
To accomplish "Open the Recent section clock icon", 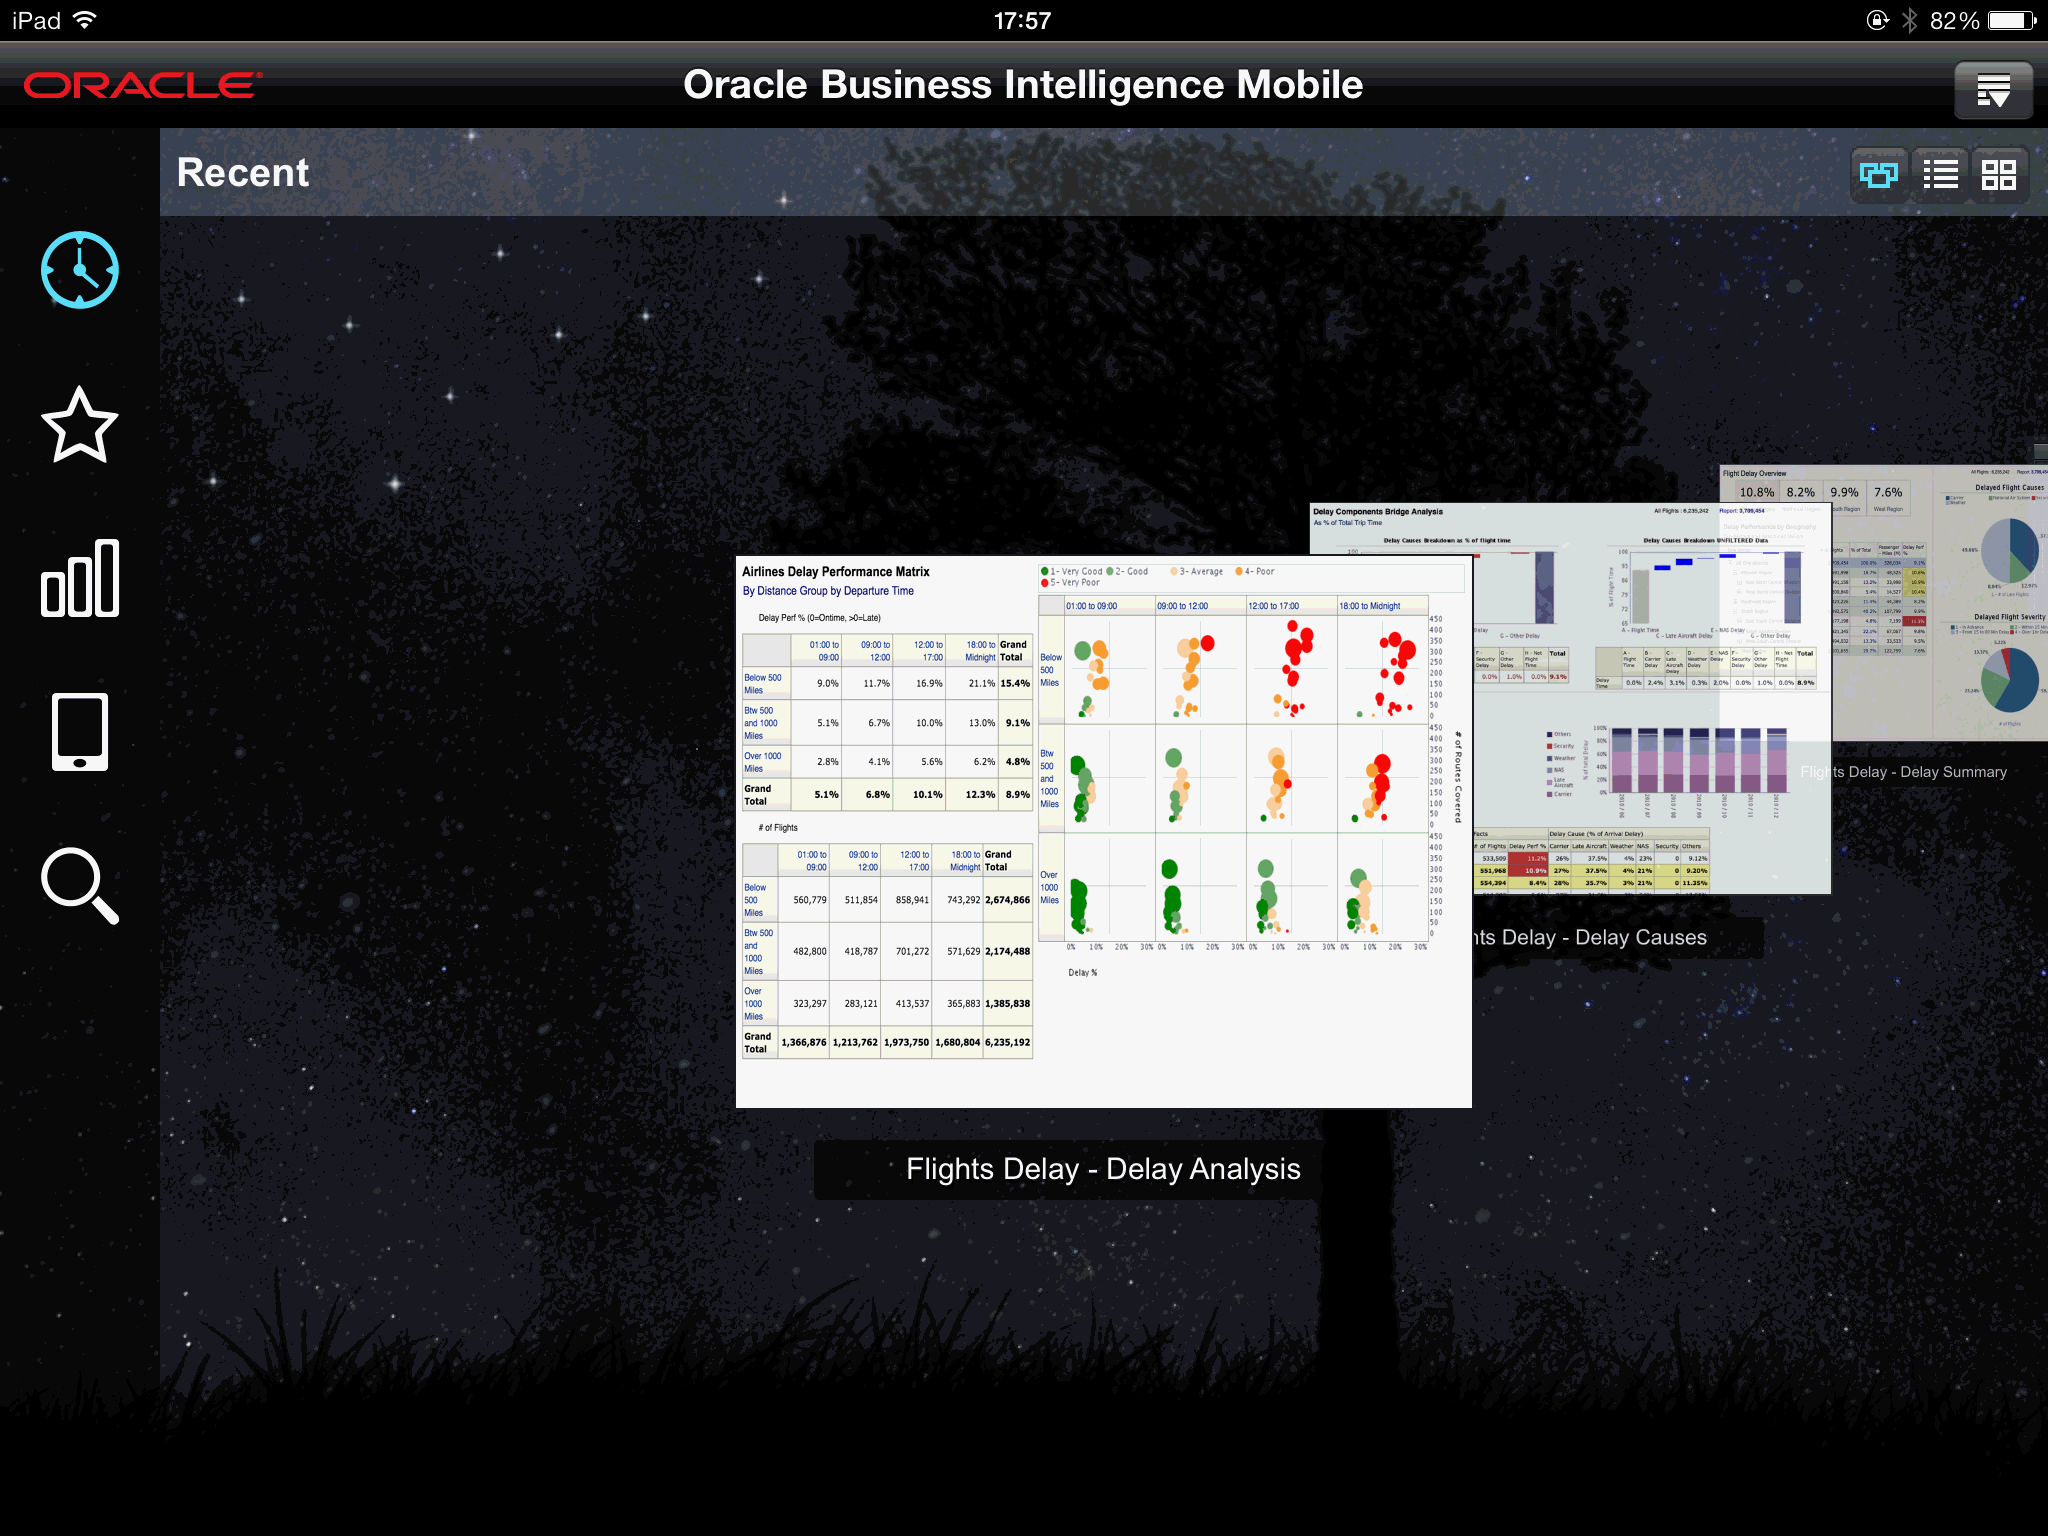I will pyautogui.click(x=80, y=270).
